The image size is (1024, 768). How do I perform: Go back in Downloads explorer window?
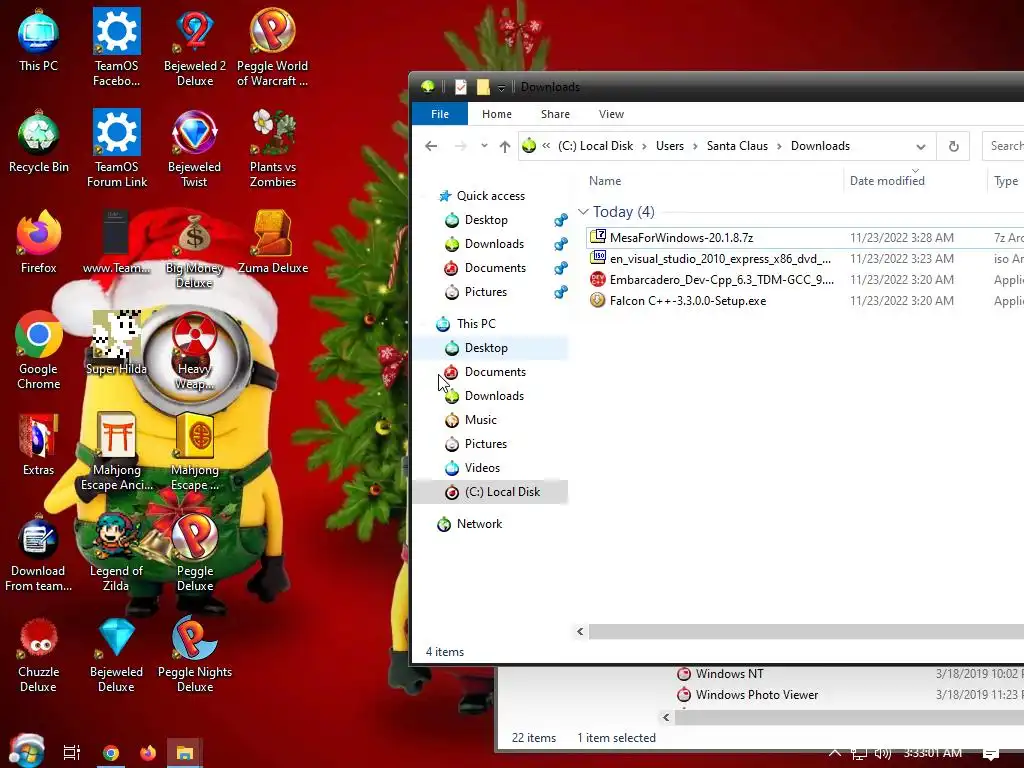[x=431, y=146]
